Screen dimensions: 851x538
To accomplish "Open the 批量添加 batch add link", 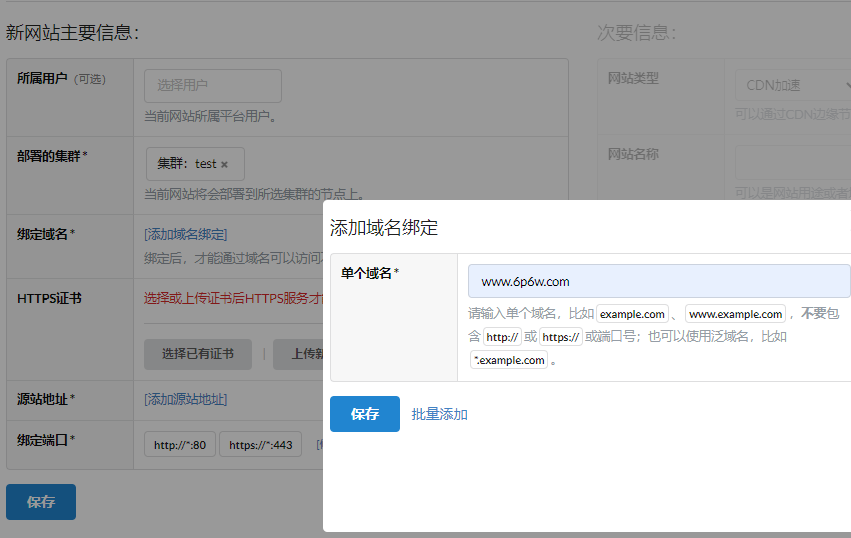I will [x=439, y=414].
